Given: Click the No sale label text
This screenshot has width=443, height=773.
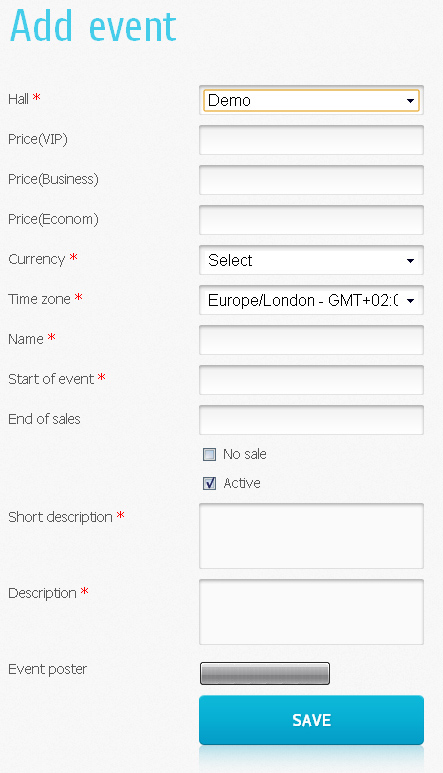Looking at the screenshot, I should (245, 454).
